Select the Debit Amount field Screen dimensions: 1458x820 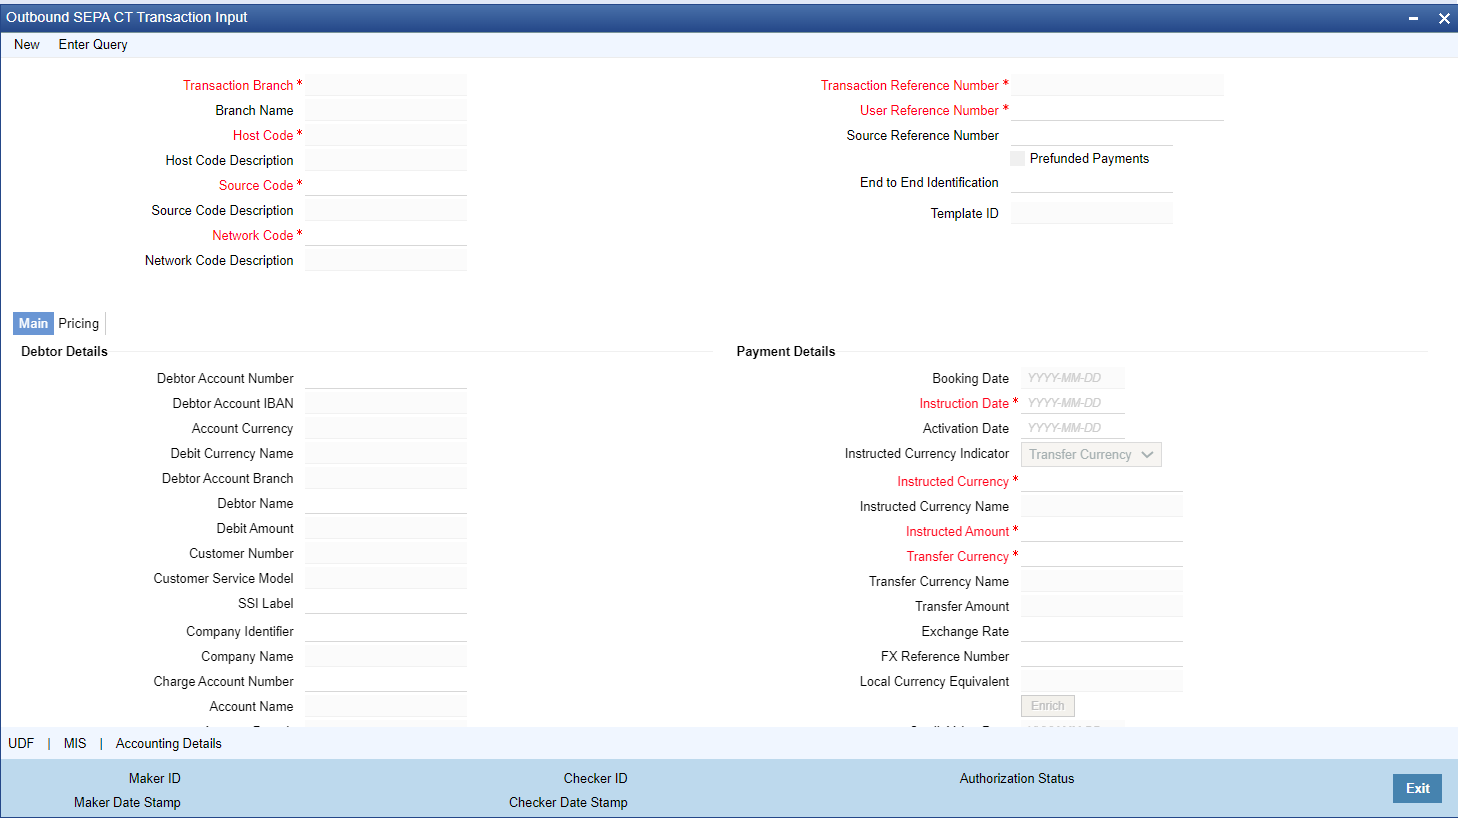click(386, 528)
